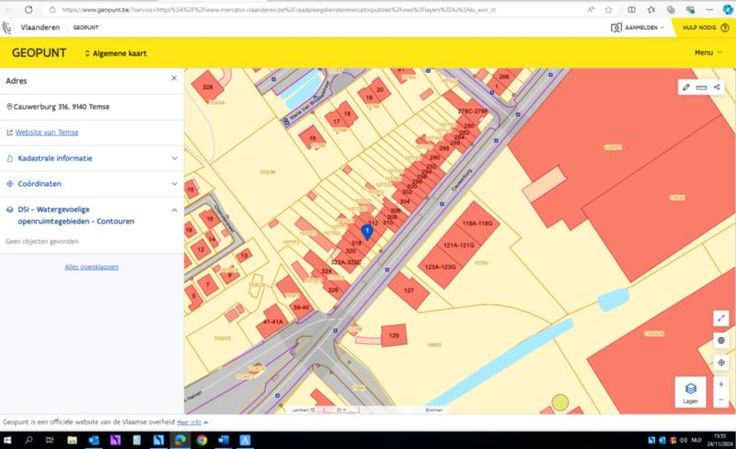Viewport: 736px width, 449px height.
Task: Select the pencil draw tool on map
Action: pyautogui.click(x=686, y=87)
